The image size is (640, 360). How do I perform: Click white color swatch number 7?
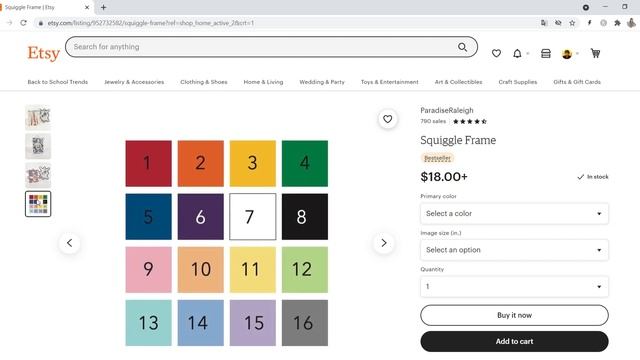(253, 217)
